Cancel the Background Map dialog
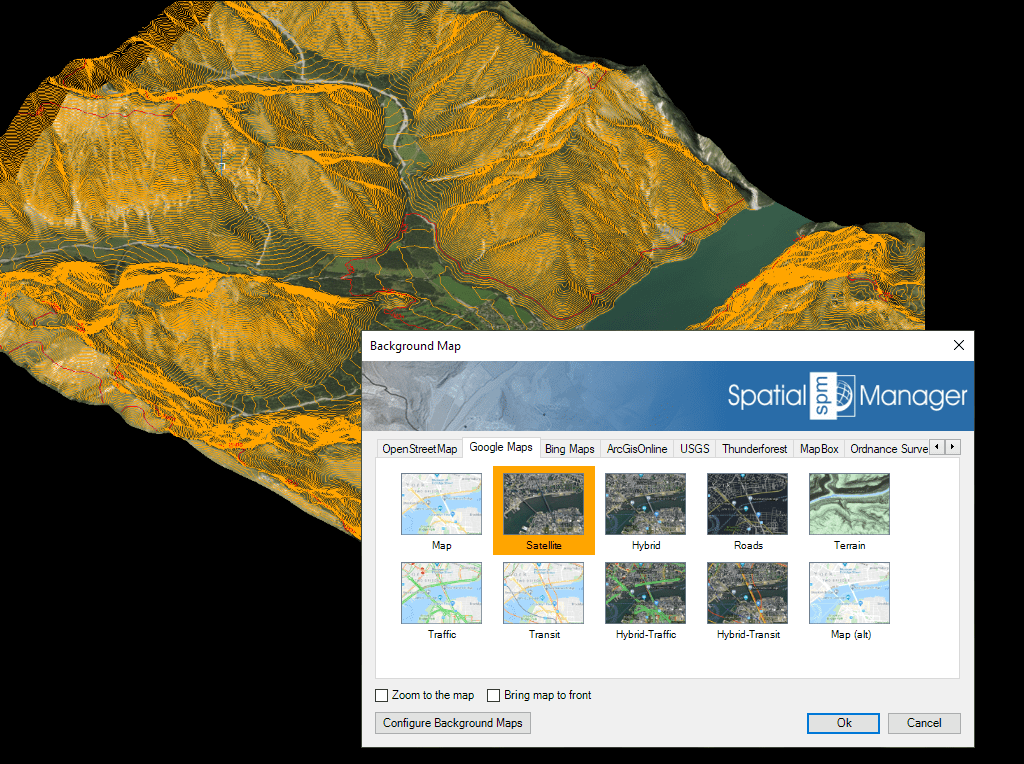 click(x=924, y=723)
